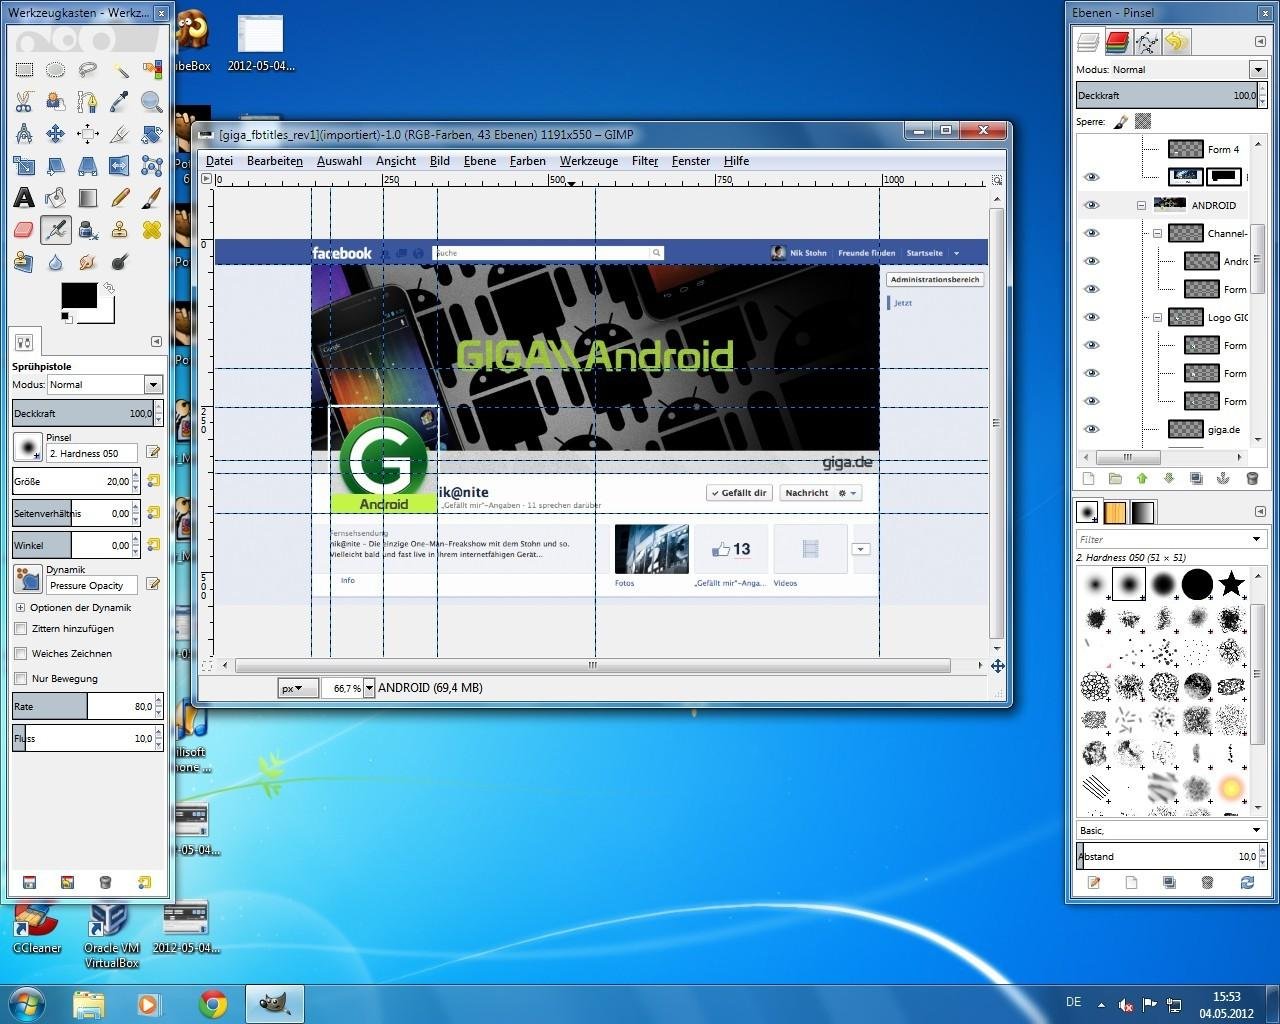Select the Rectangle Select tool
Image resolution: width=1280 pixels, height=1024 pixels.
24,69
